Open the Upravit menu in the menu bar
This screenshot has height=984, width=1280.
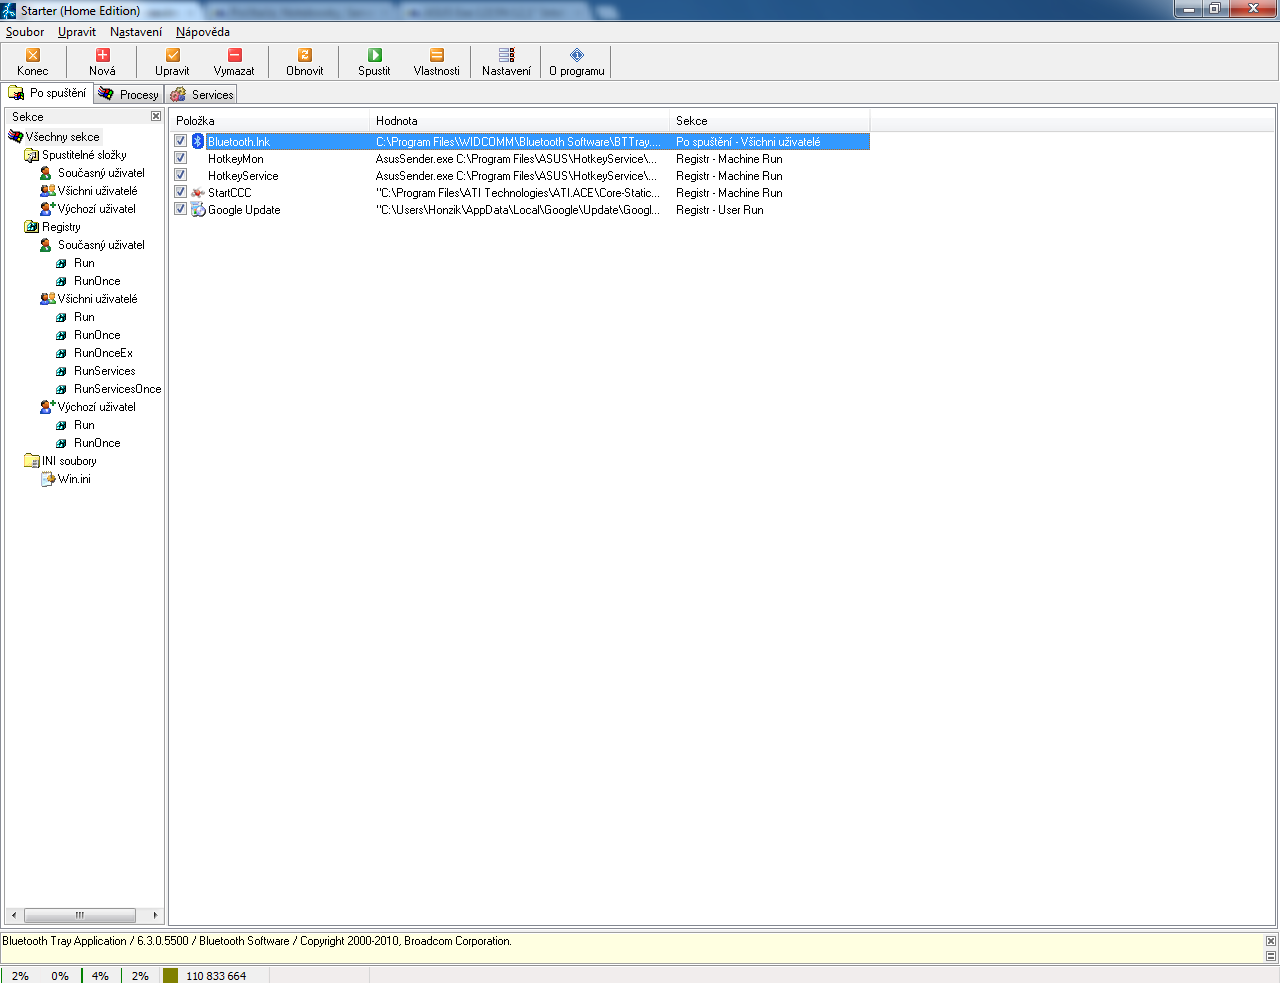pos(77,32)
